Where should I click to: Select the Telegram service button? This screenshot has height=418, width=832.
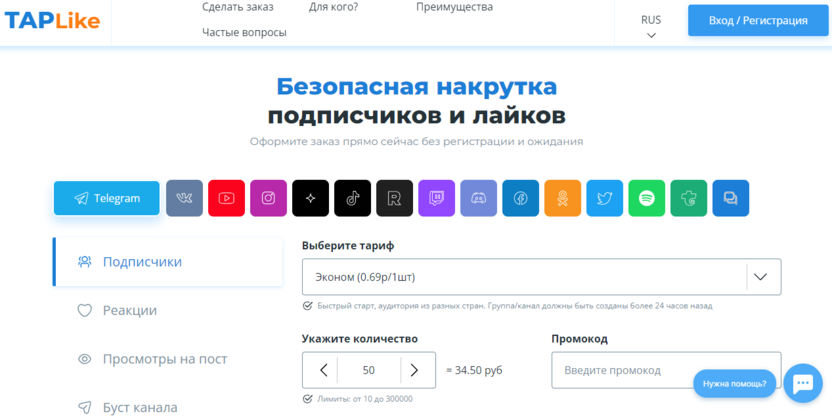[106, 198]
